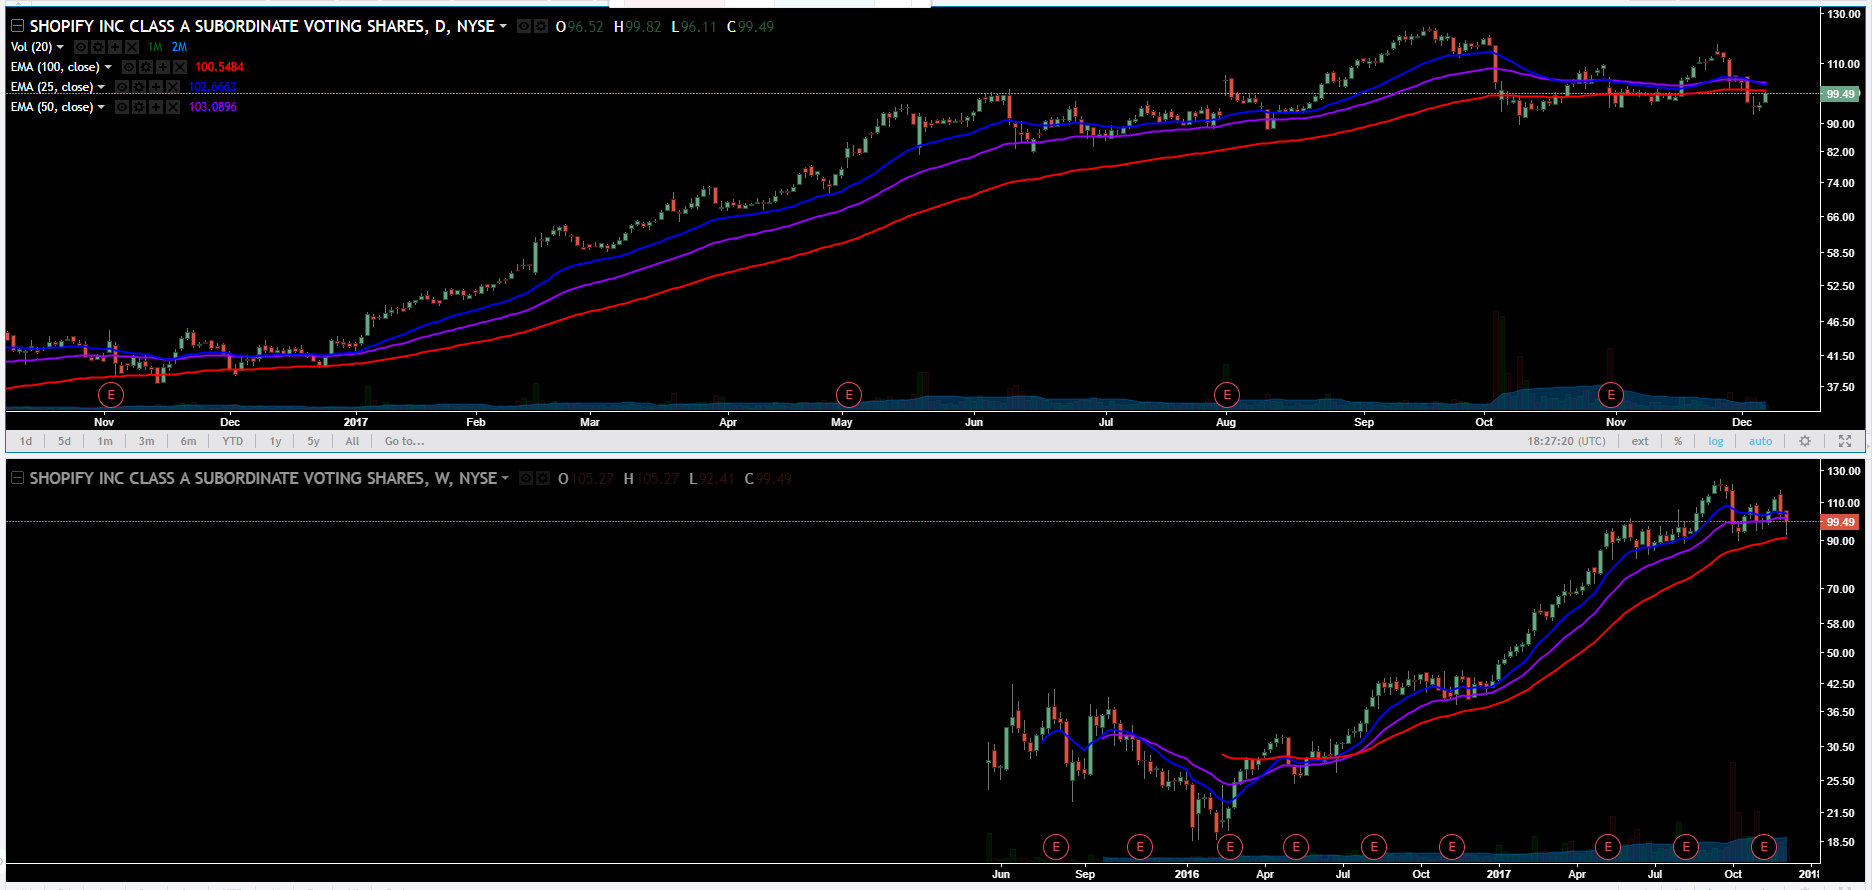
Task: Click the late October 2017 daily earnings marker
Action: tap(1611, 395)
